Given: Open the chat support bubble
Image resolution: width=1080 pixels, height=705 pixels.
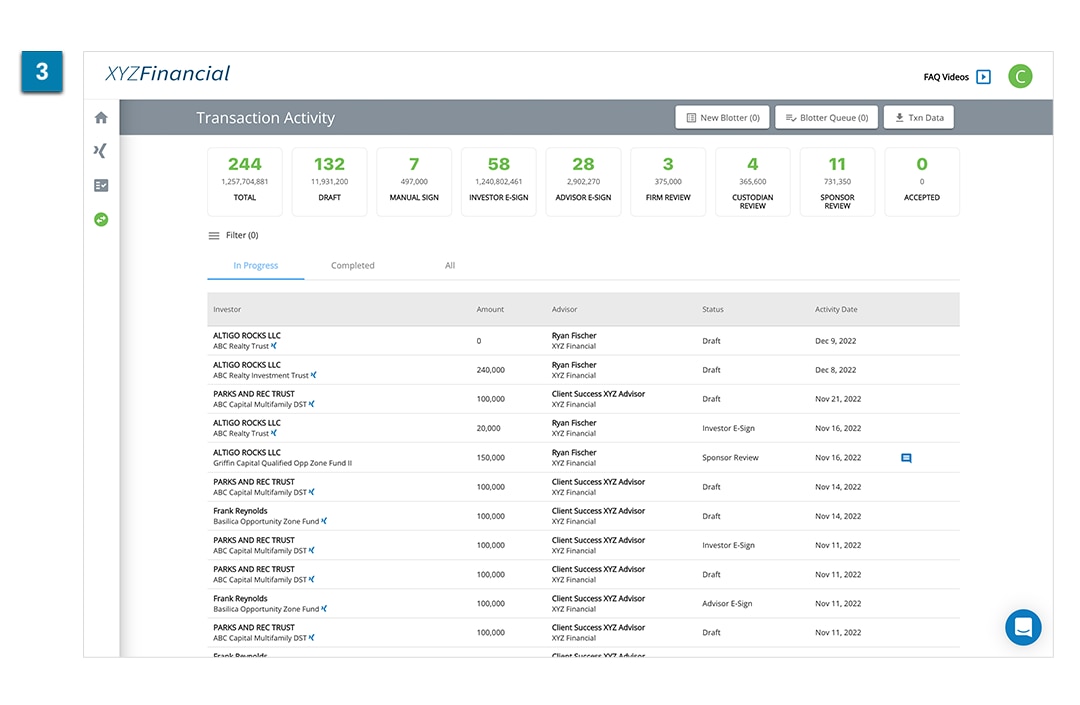Looking at the screenshot, I should [x=1023, y=627].
